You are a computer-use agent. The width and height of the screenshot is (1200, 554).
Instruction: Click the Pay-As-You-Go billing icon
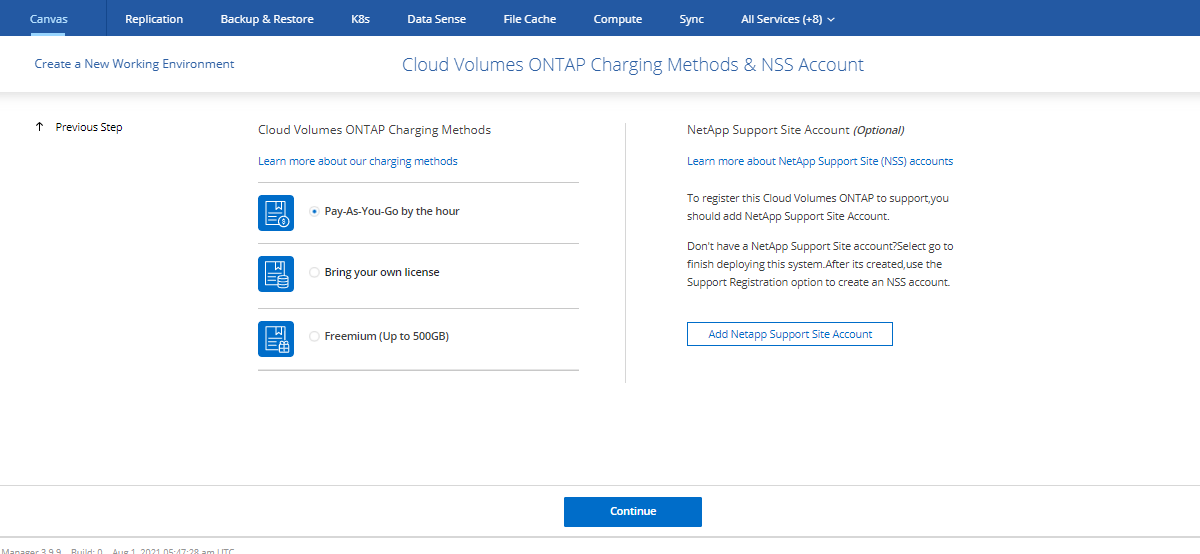(276, 212)
